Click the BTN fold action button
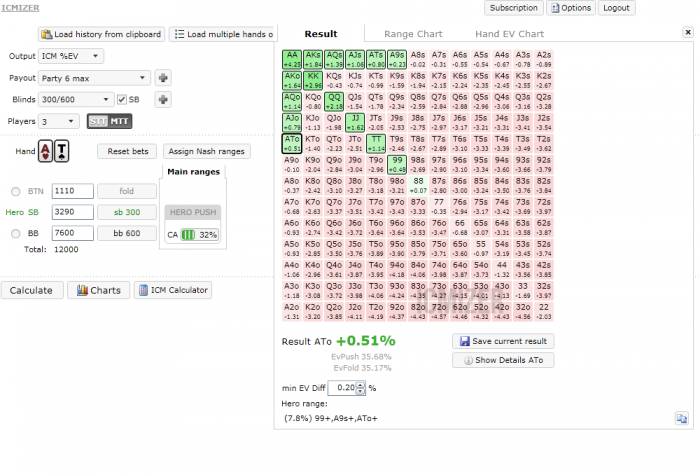Image resolution: width=700 pixels, height=475 pixels. [127, 191]
